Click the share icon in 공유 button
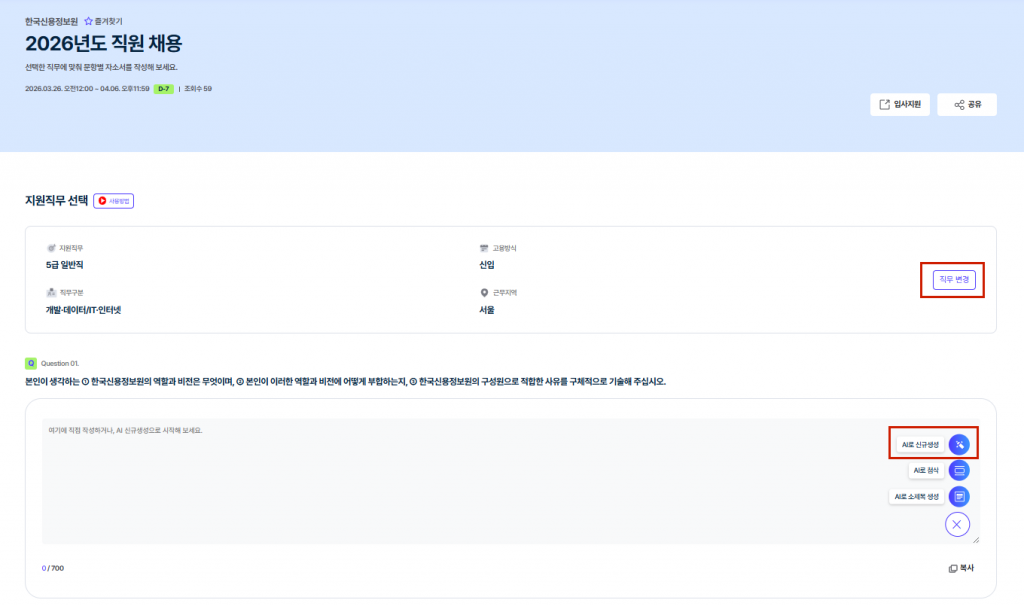 point(959,104)
